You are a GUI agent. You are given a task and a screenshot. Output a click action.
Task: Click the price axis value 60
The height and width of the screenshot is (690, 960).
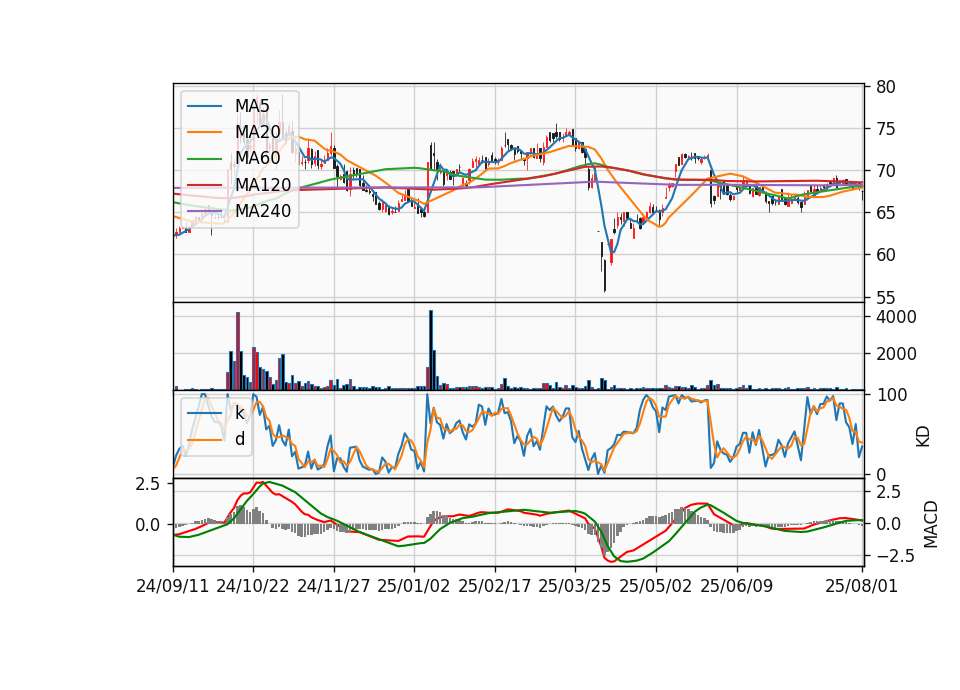pos(885,255)
